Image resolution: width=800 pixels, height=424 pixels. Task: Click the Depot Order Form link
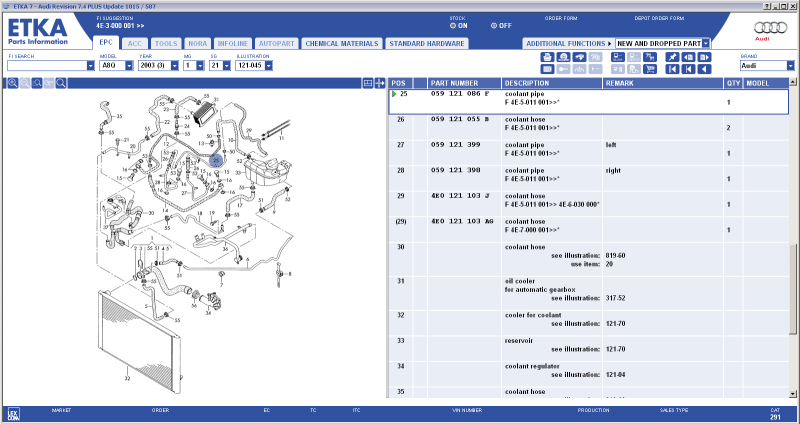(659, 18)
